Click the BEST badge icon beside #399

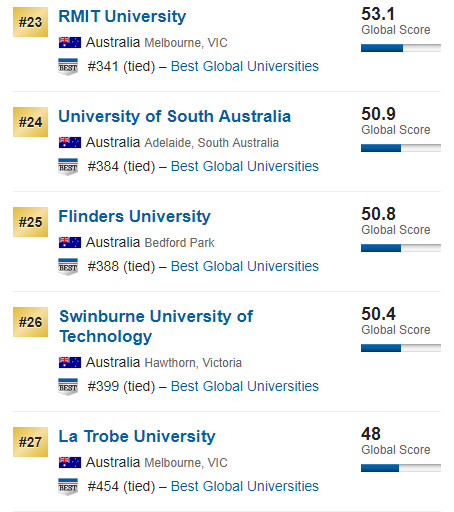(68, 387)
